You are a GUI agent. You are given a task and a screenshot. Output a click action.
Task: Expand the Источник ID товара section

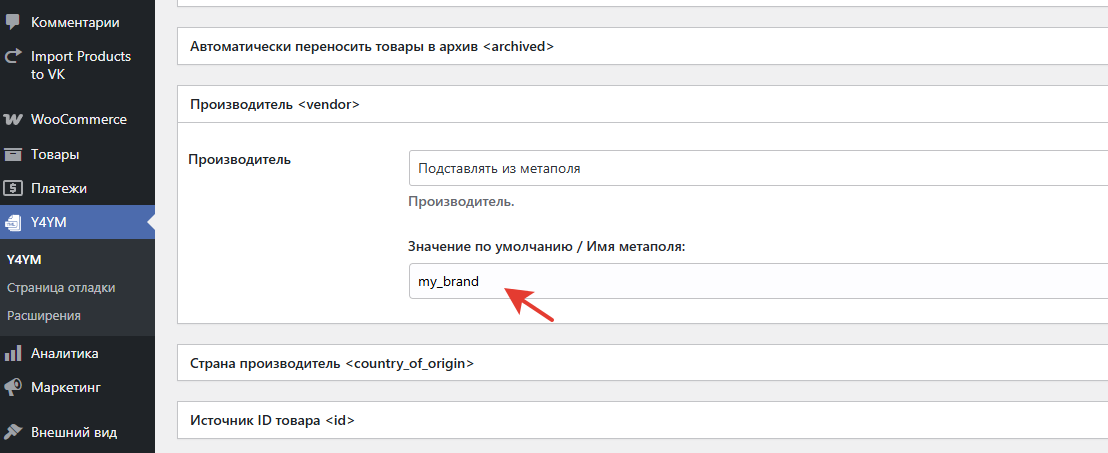pyautogui.click(x=273, y=421)
